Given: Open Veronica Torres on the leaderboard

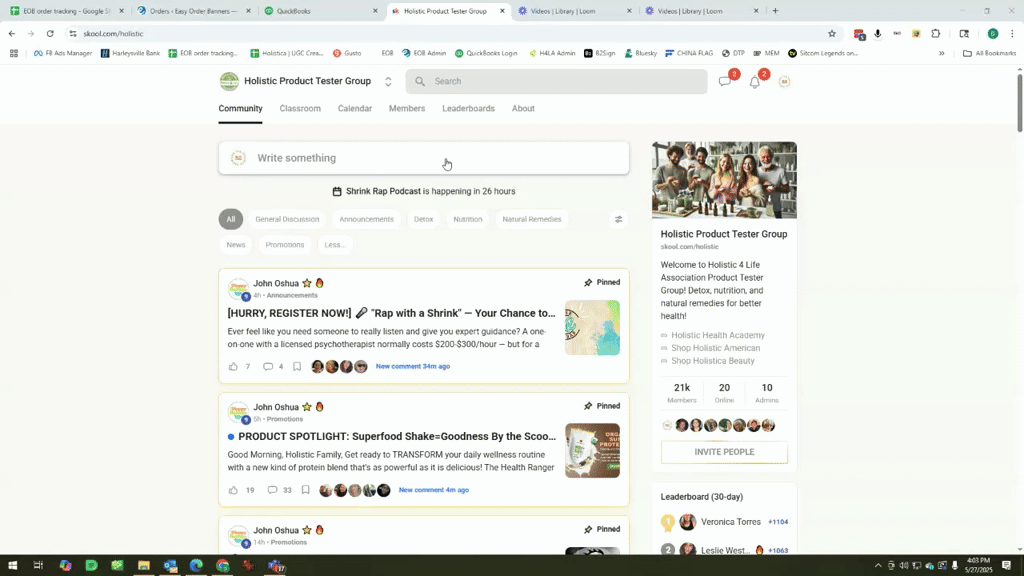Looking at the screenshot, I should click(731, 522).
